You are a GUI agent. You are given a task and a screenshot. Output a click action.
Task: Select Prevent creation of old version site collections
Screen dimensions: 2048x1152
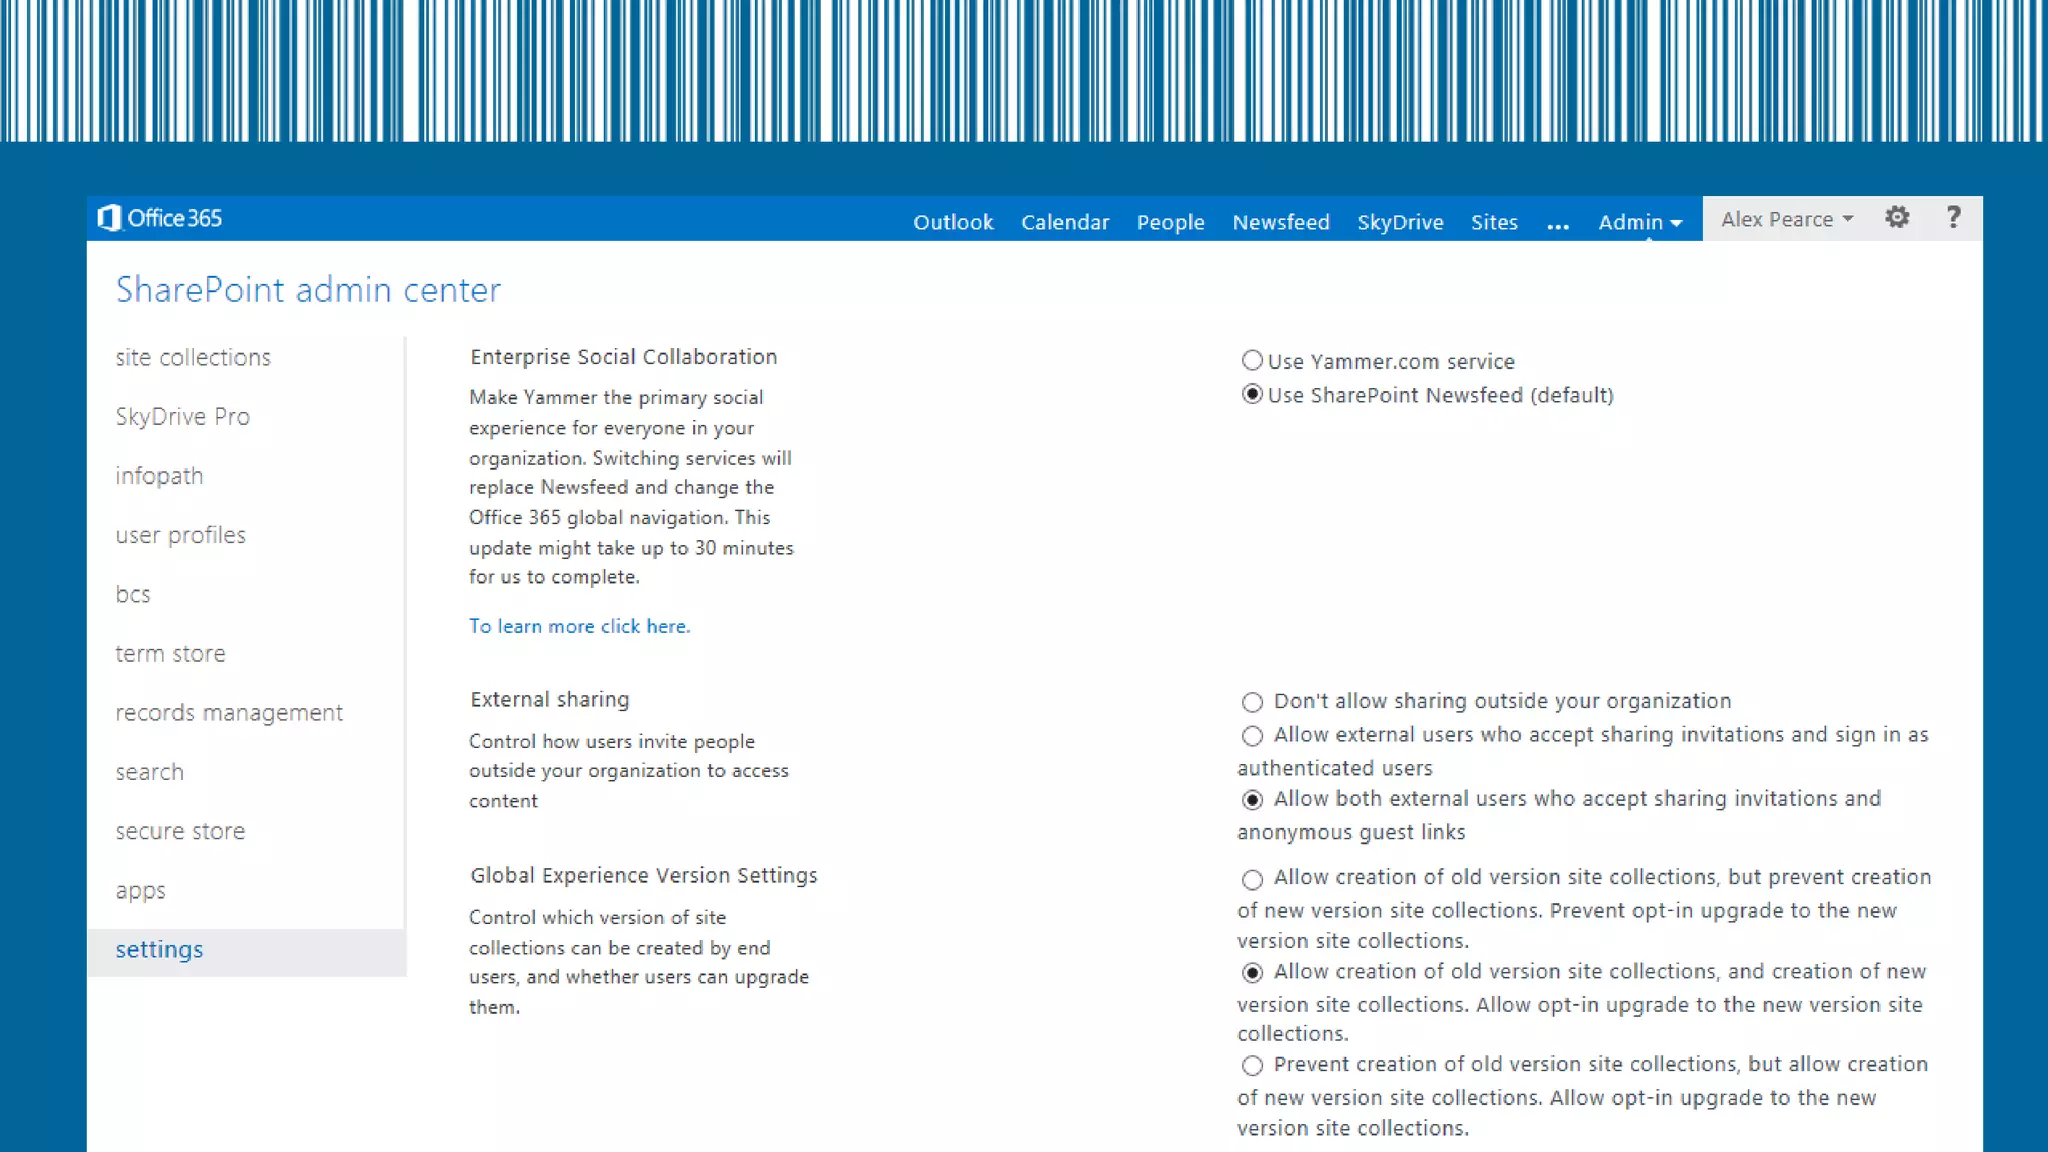click(x=1252, y=1065)
